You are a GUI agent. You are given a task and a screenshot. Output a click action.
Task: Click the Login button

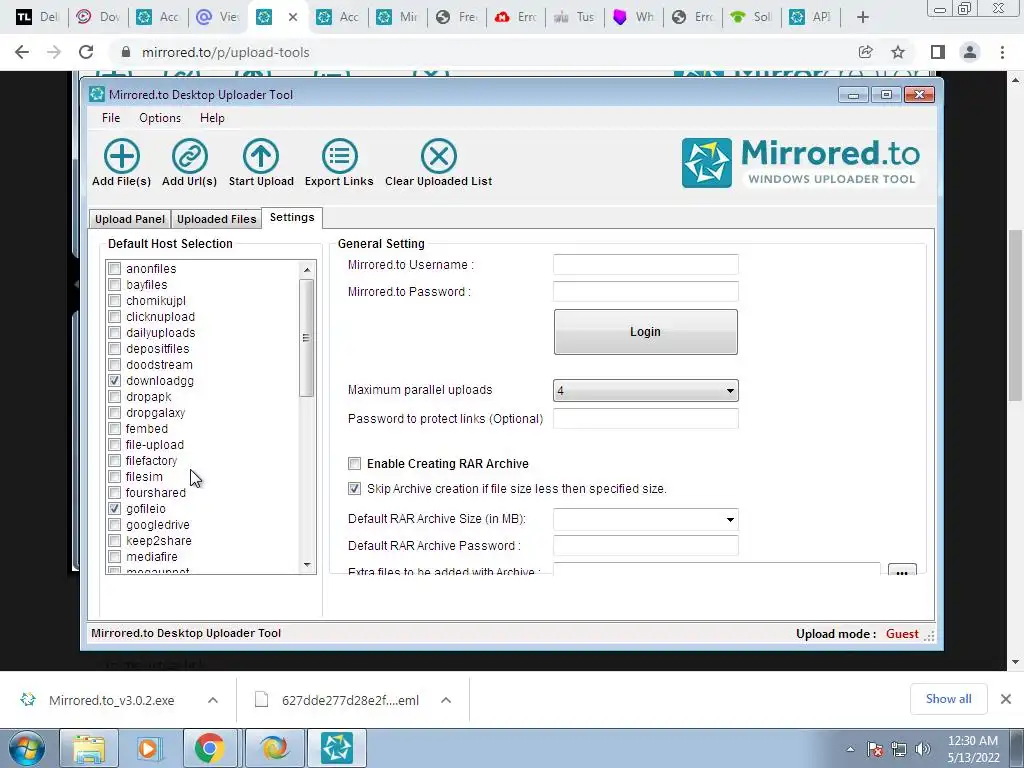(645, 332)
